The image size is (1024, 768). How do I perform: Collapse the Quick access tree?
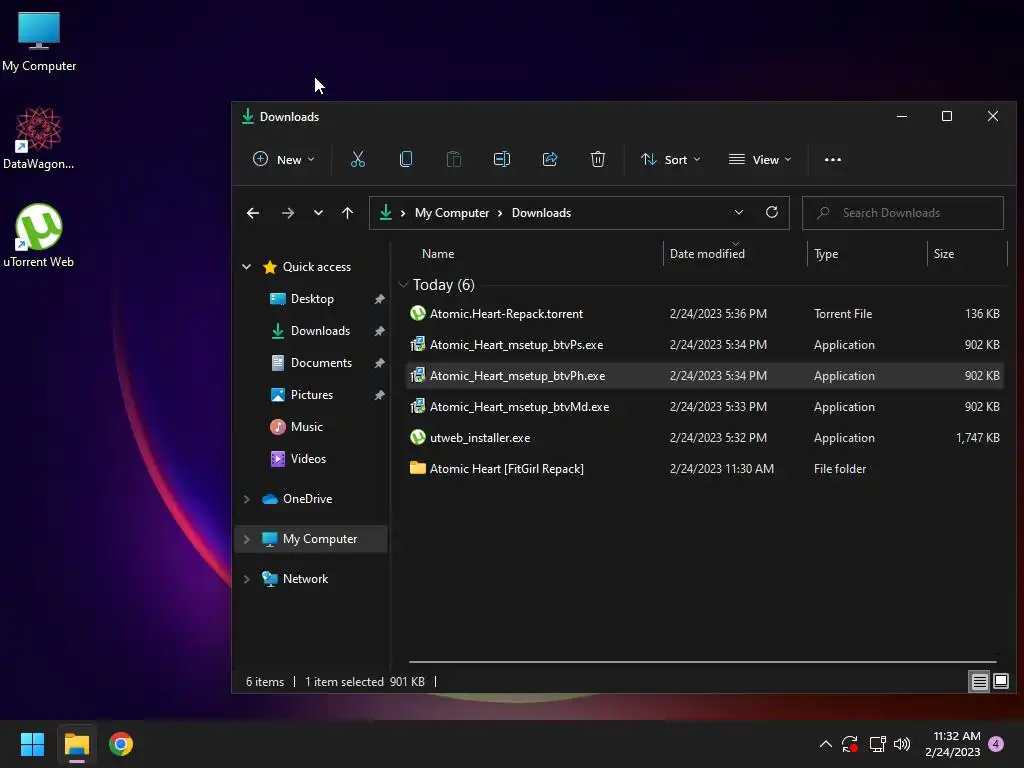[x=247, y=266]
